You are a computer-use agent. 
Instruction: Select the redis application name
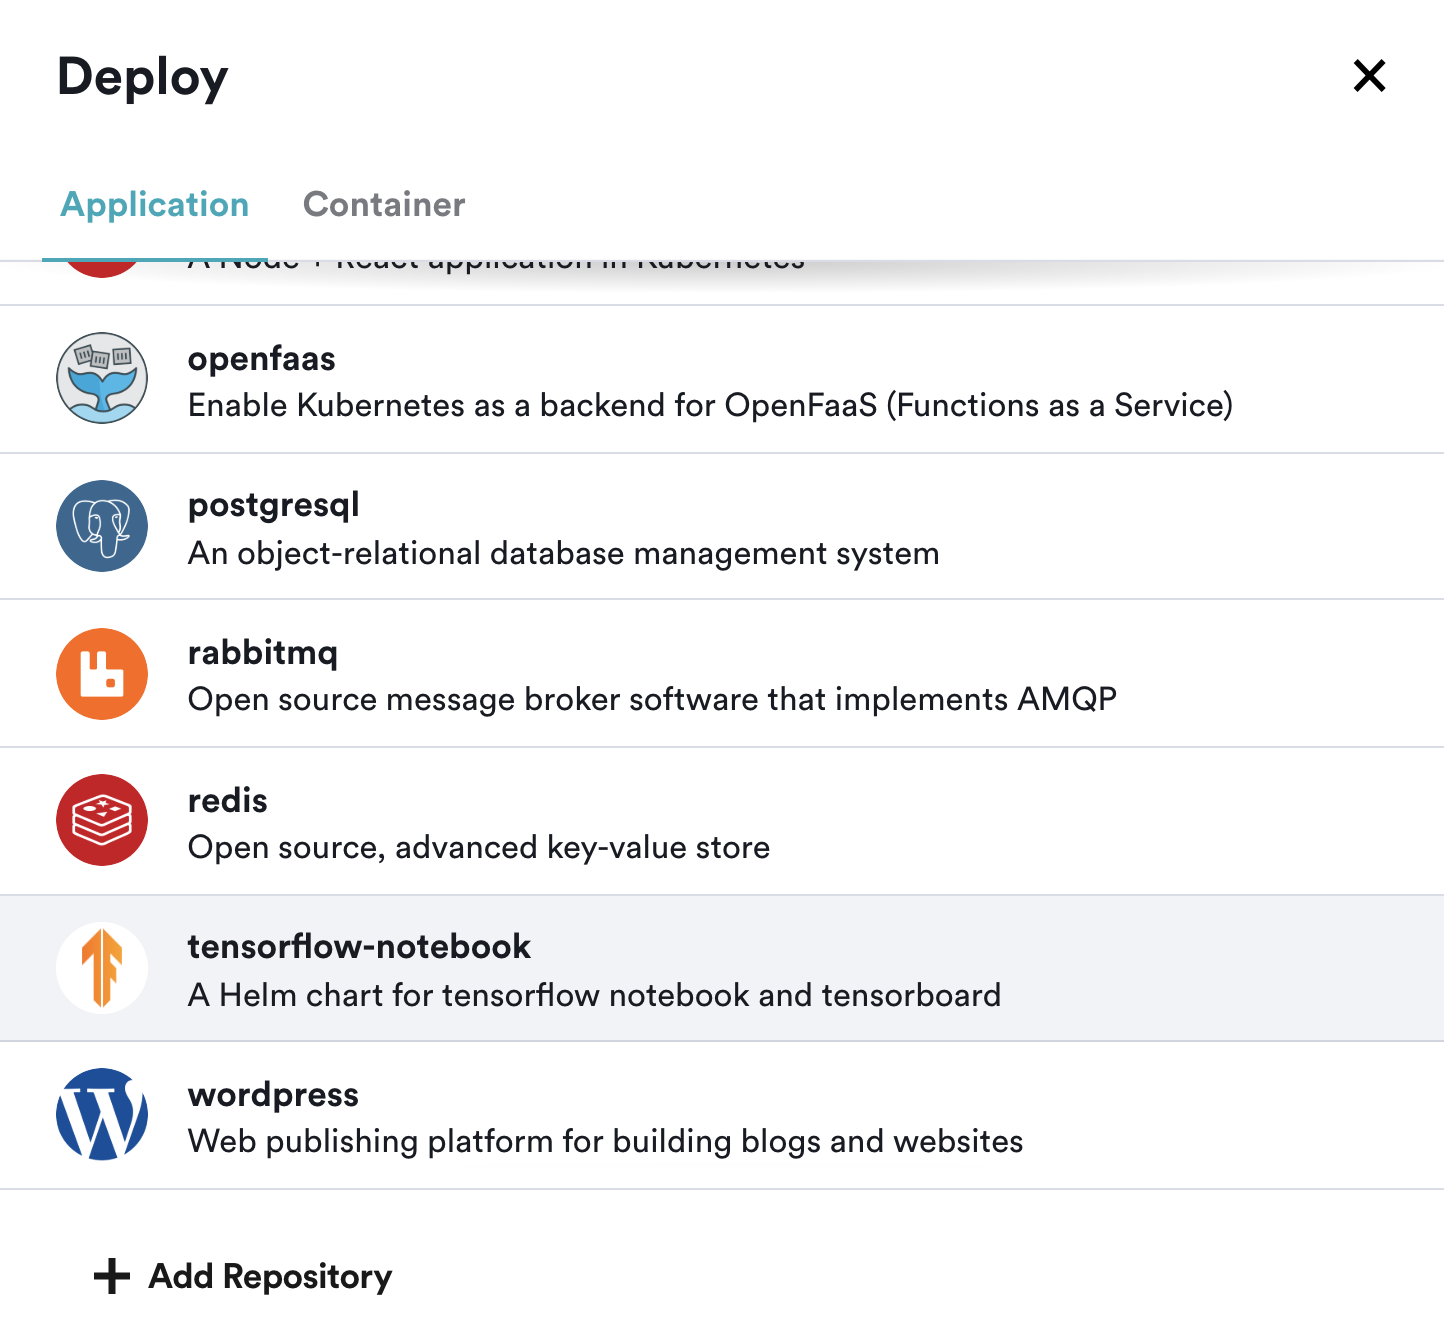(228, 800)
